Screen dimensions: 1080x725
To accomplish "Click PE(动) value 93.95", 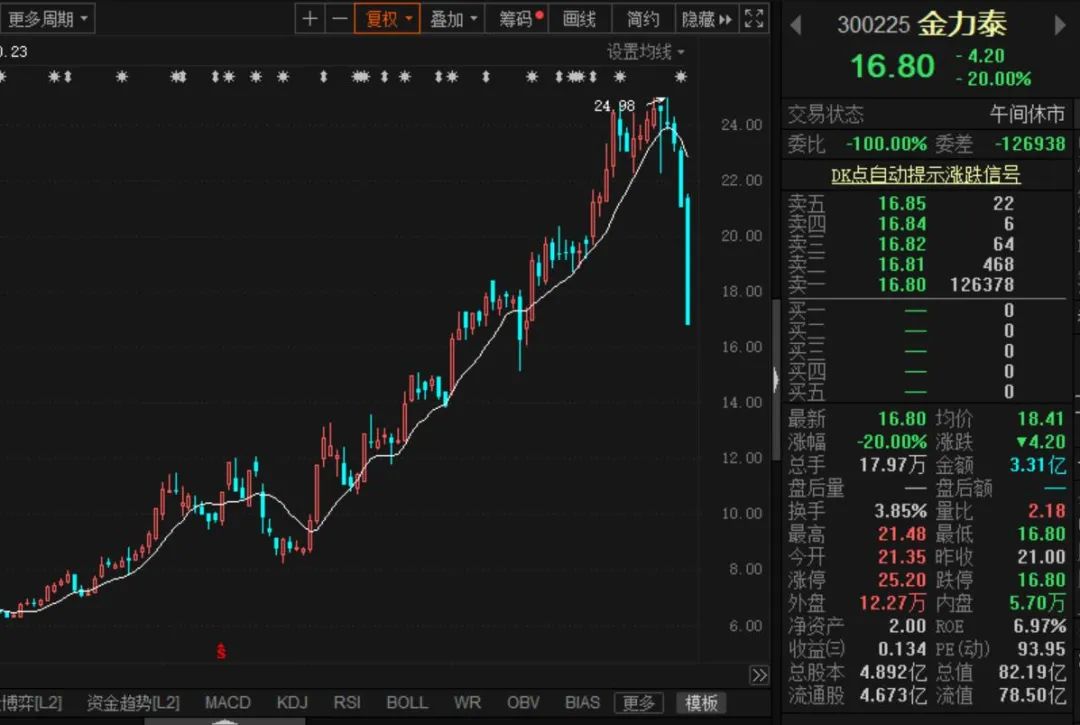I will [1041, 649].
